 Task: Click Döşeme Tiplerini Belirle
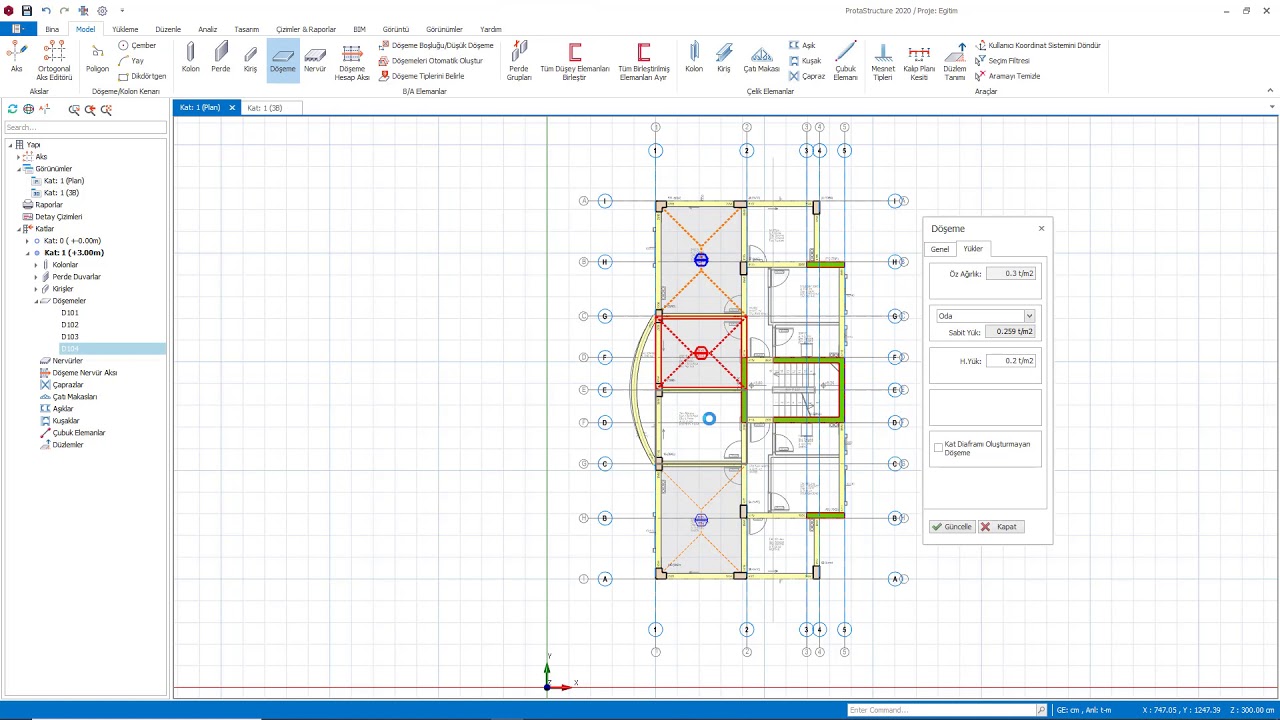tap(421, 76)
